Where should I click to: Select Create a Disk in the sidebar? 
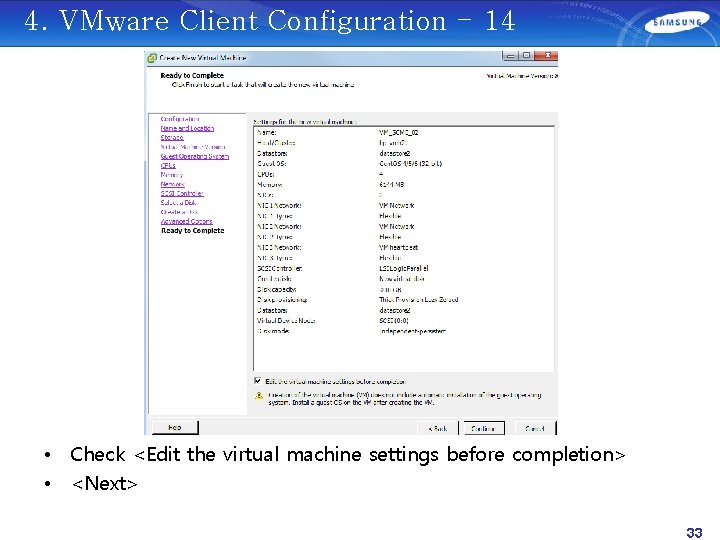point(180,212)
